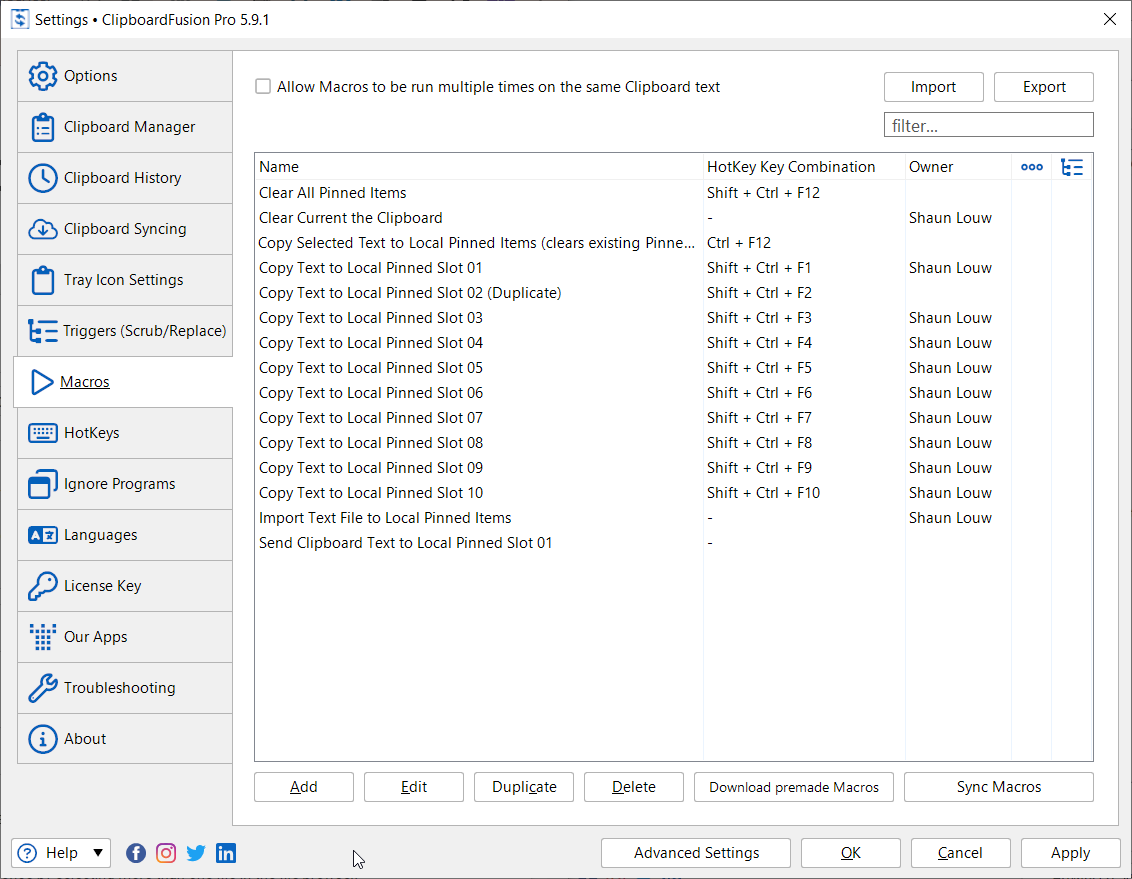
Task: Click the Twitter bird icon
Action: [x=196, y=853]
